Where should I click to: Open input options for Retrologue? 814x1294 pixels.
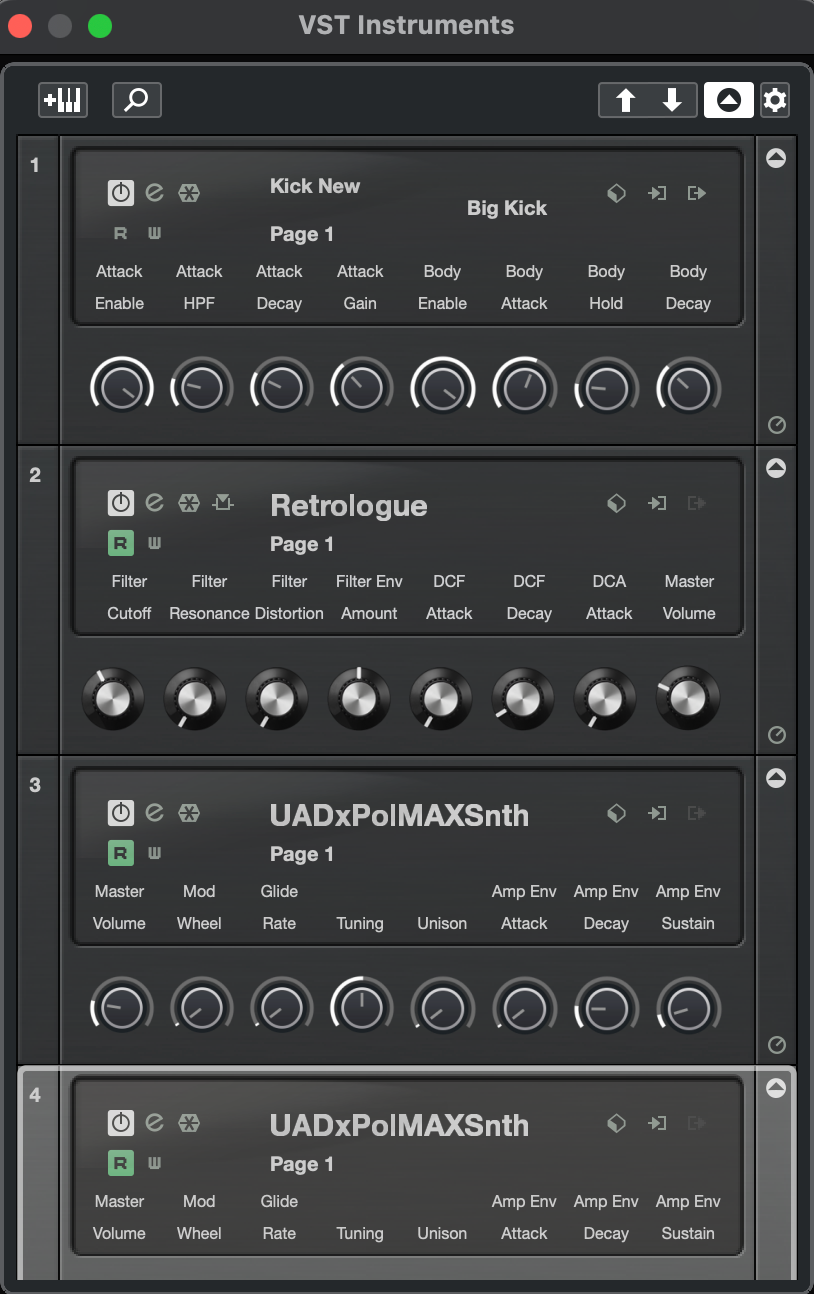pyautogui.click(x=657, y=503)
